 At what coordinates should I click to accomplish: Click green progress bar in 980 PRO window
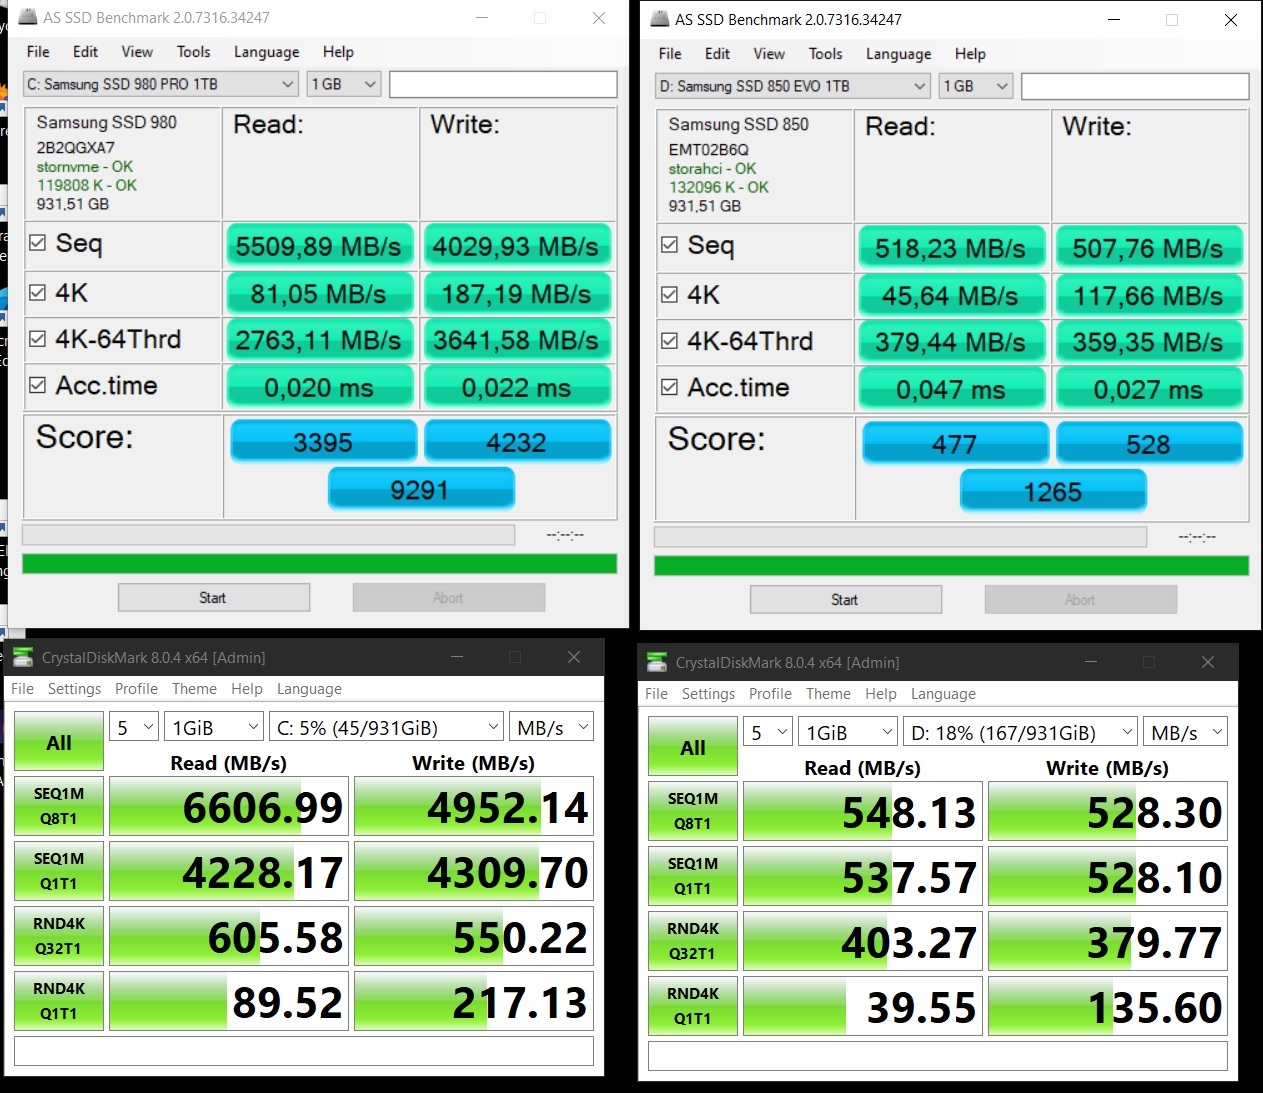click(320, 563)
